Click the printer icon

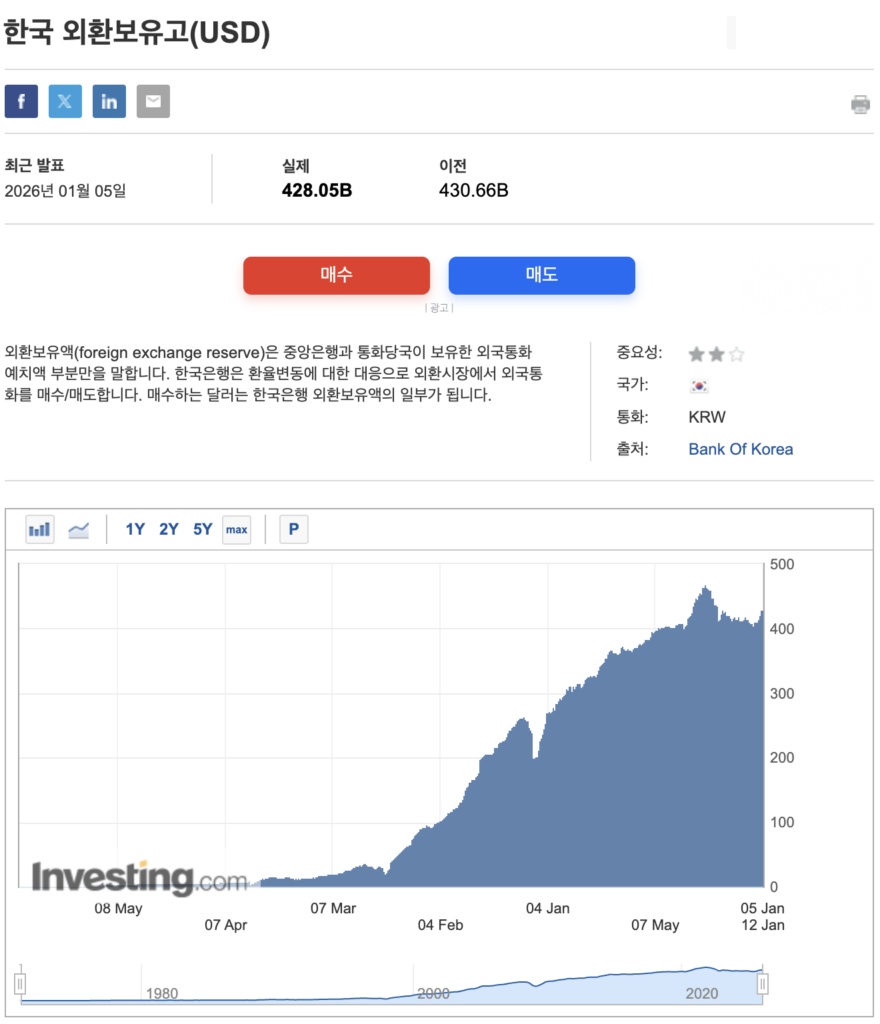[x=860, y=104]
